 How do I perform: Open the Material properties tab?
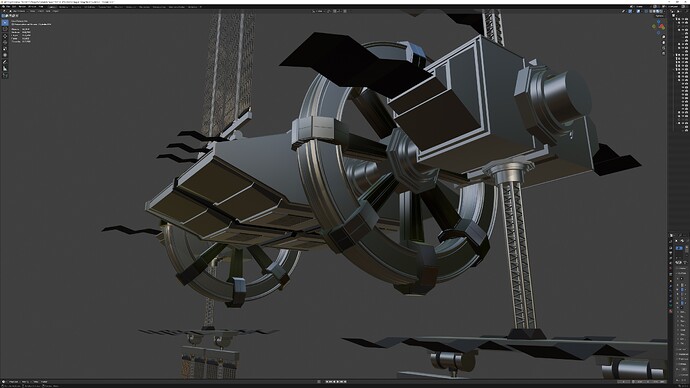(671, 311)
